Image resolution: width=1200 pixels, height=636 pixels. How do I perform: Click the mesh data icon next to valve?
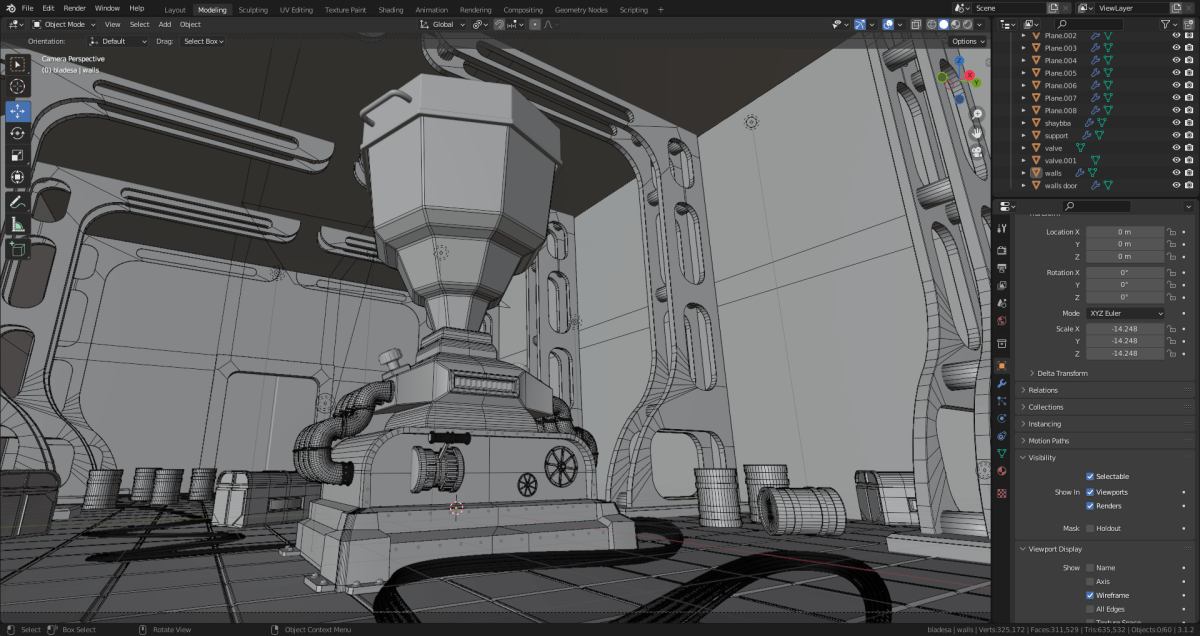tap(1079, 147)
